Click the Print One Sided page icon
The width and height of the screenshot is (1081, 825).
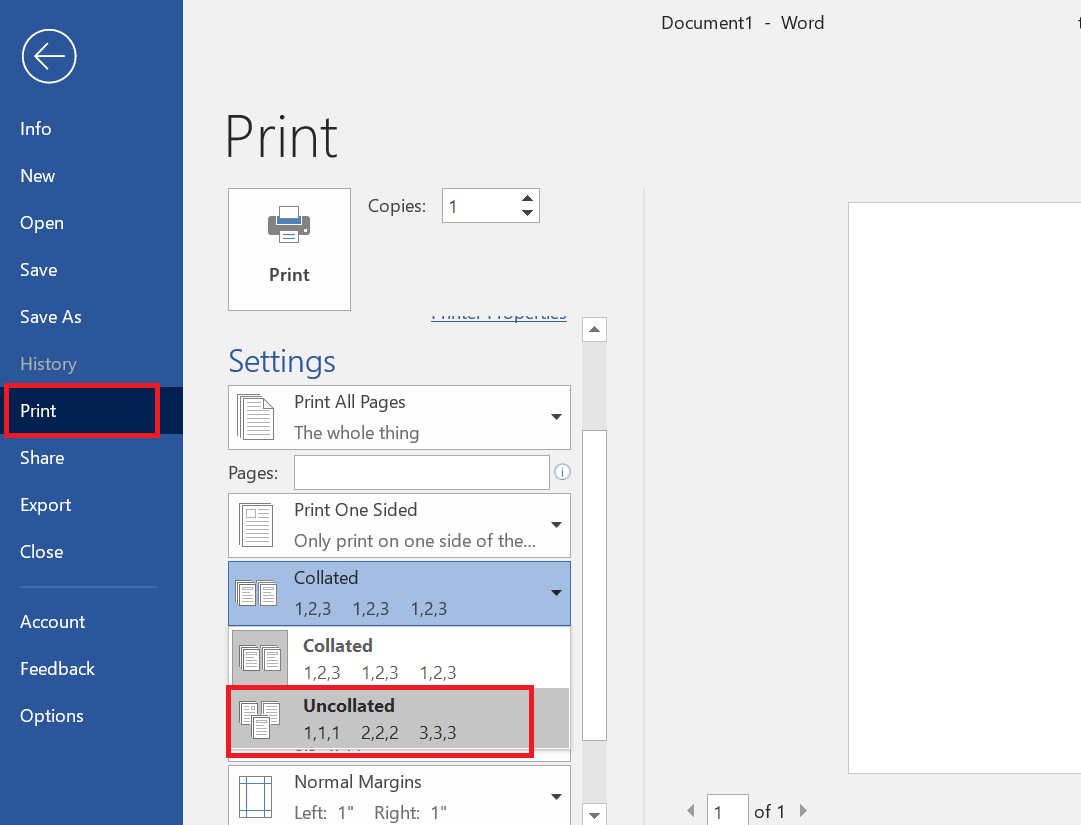256,525
